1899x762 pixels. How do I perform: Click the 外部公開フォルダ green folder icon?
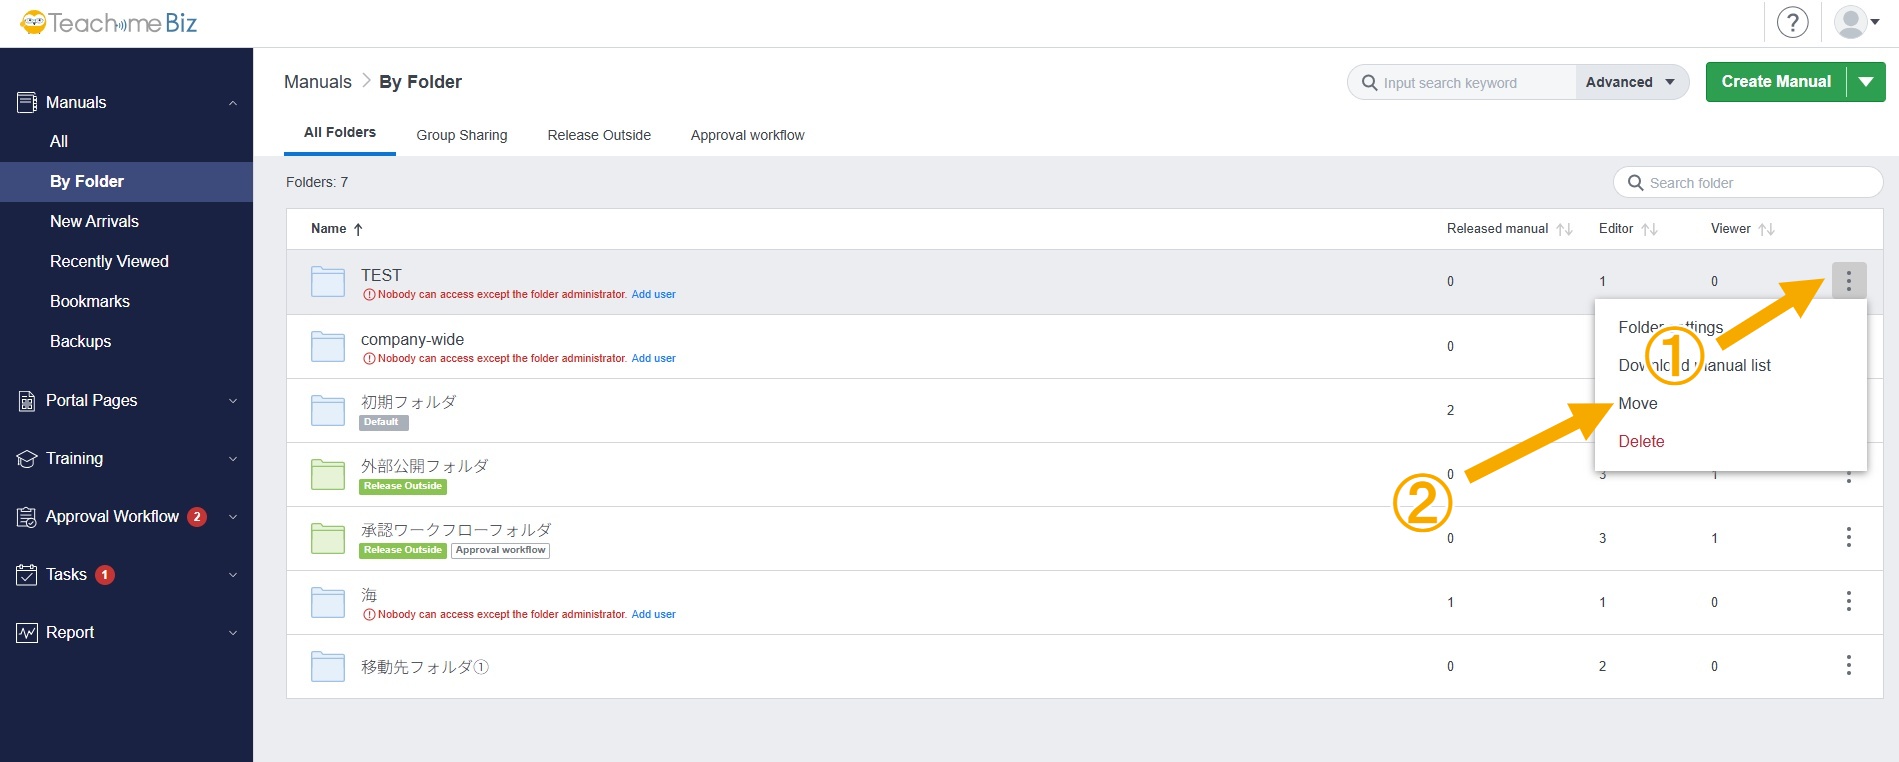[328, 474]
